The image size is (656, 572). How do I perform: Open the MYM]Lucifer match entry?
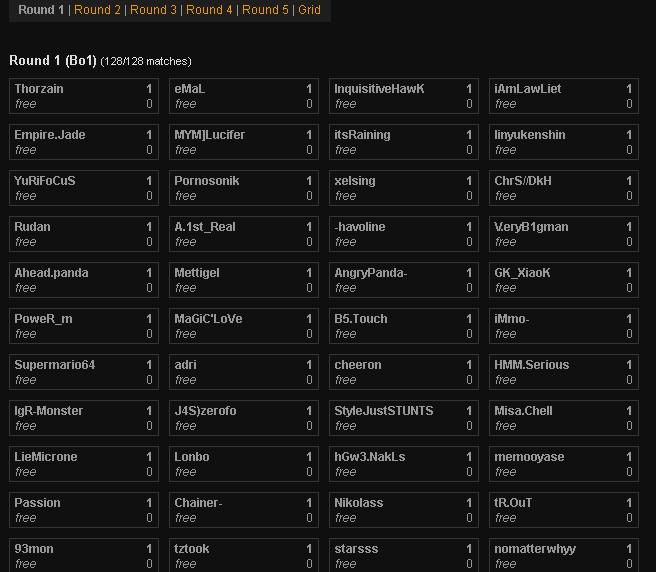[x=210, y=135]
